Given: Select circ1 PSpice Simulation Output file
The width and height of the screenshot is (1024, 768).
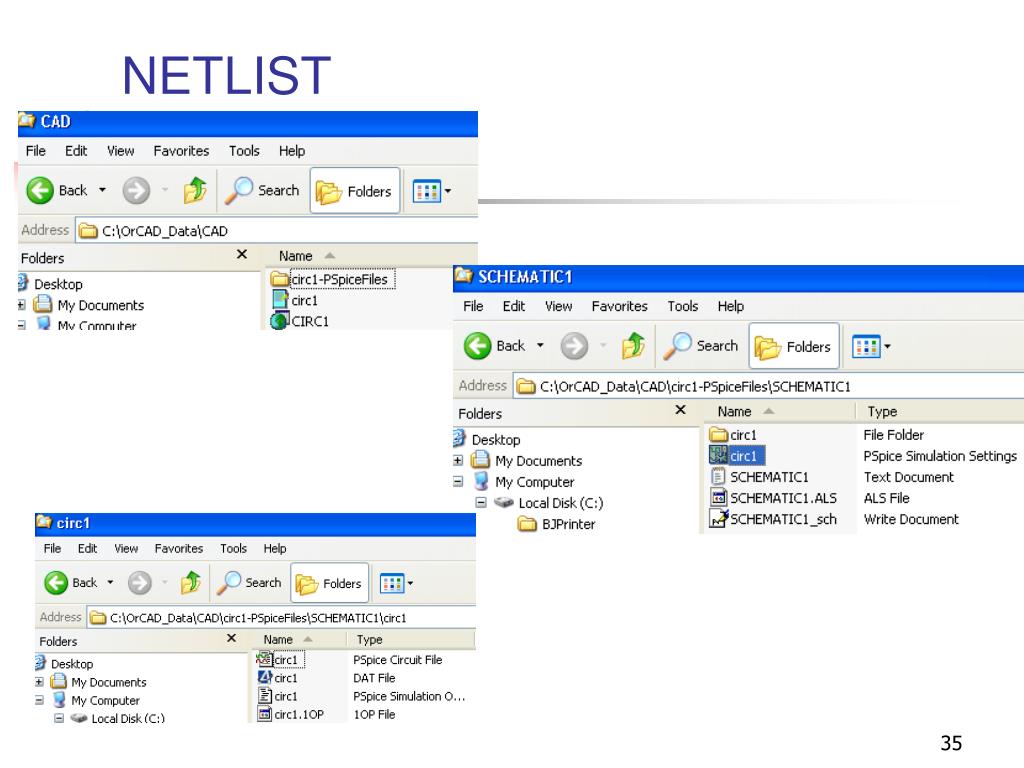Looking at the screenshot, I should click(278, 696).
